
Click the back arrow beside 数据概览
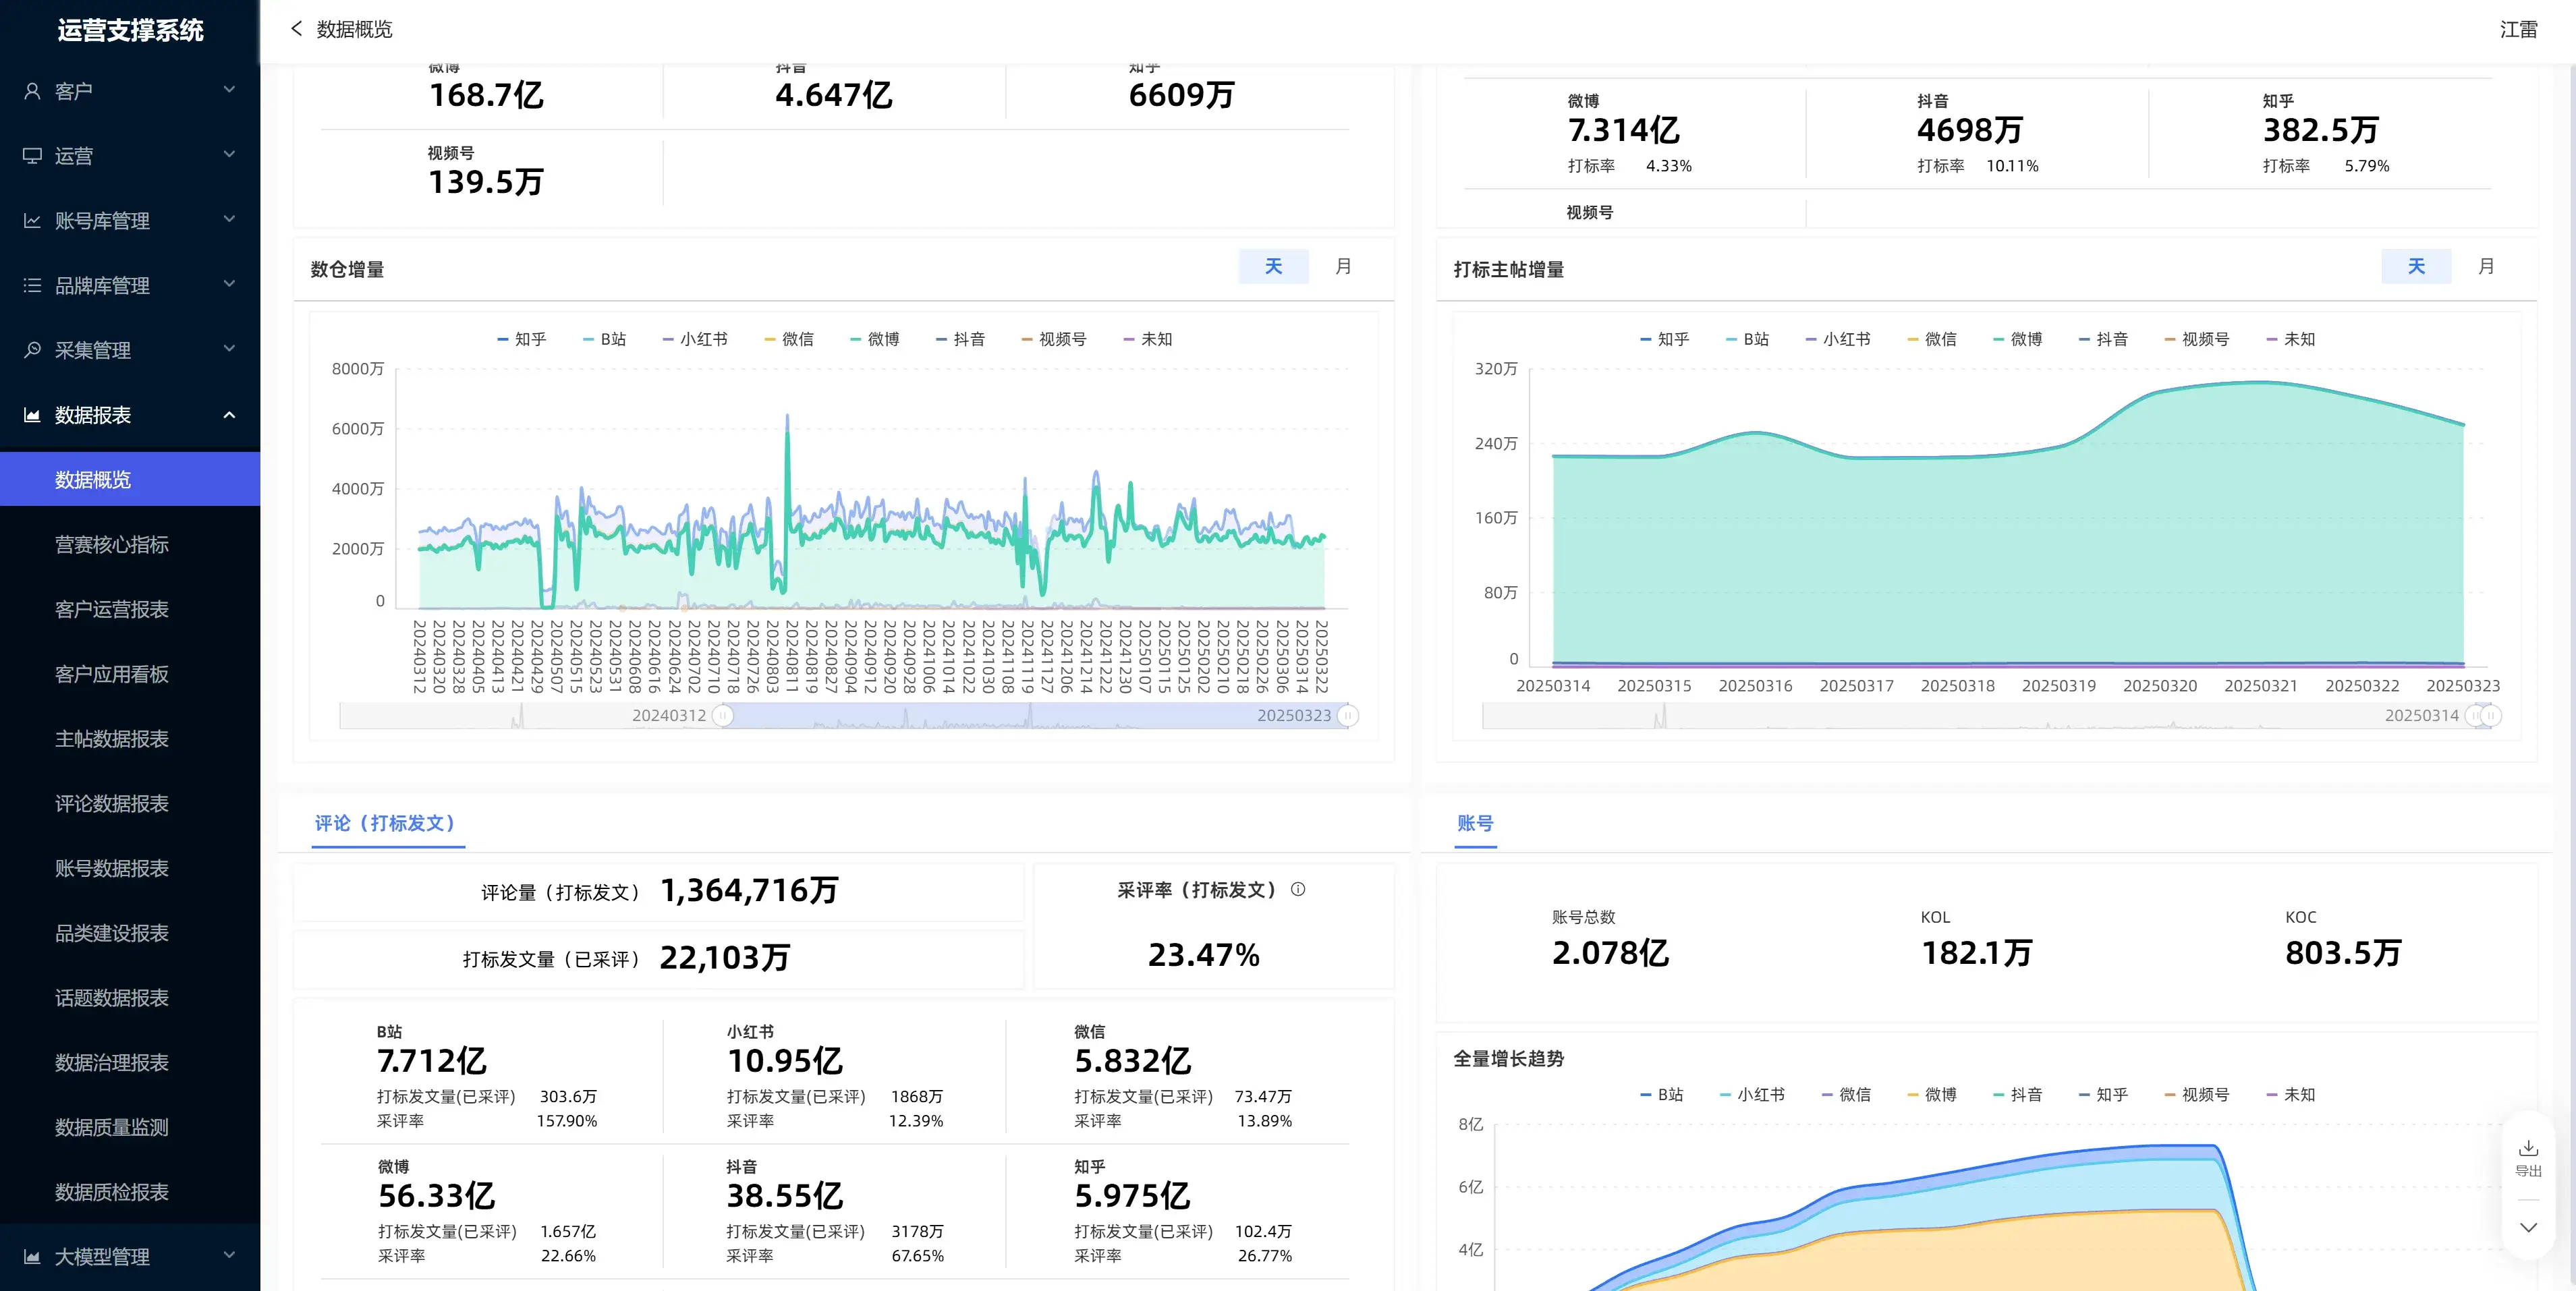[x=296, y=29]
